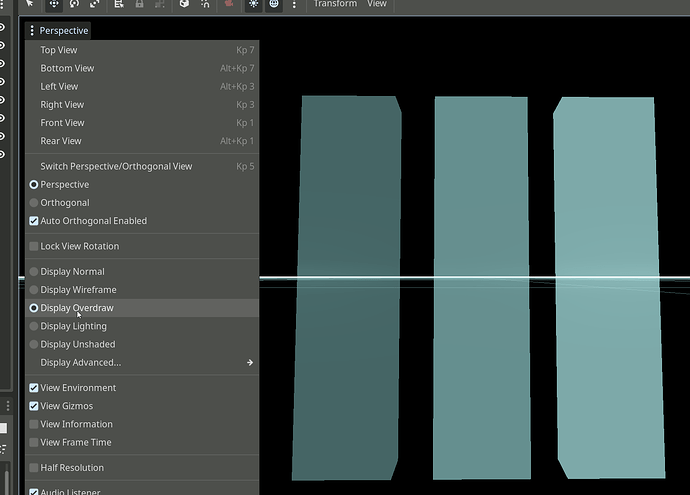Toggle the red camera override icon
This screenshot has width=690, height=495.
coord(229,4)
